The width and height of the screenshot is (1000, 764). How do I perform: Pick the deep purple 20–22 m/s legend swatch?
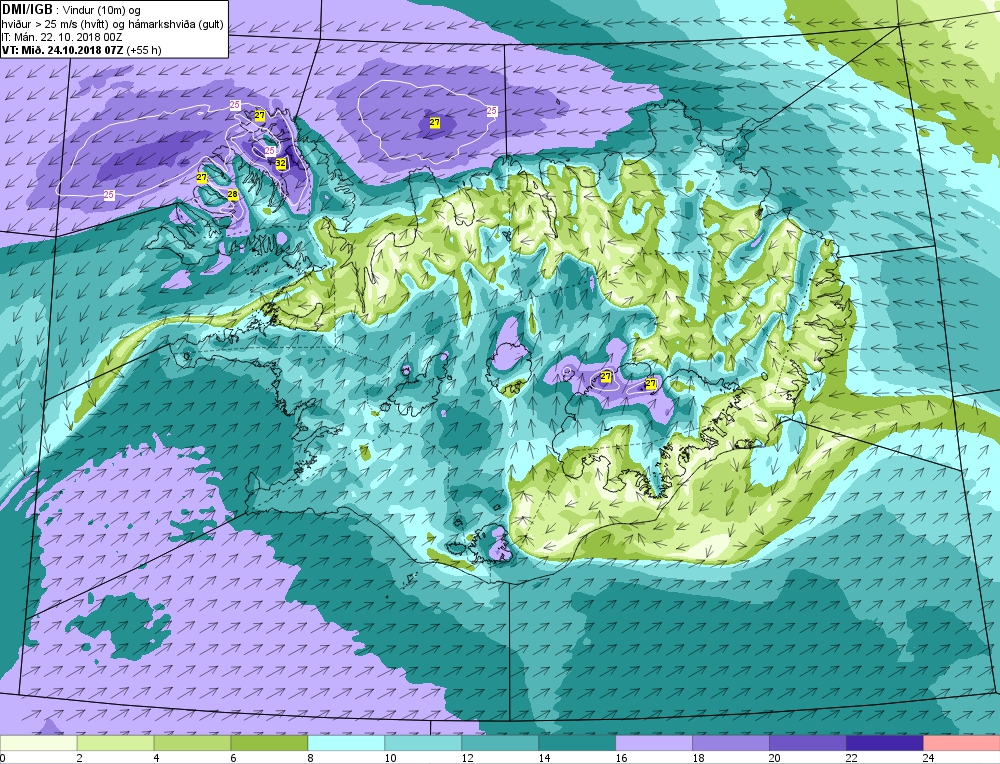point(808,744)
